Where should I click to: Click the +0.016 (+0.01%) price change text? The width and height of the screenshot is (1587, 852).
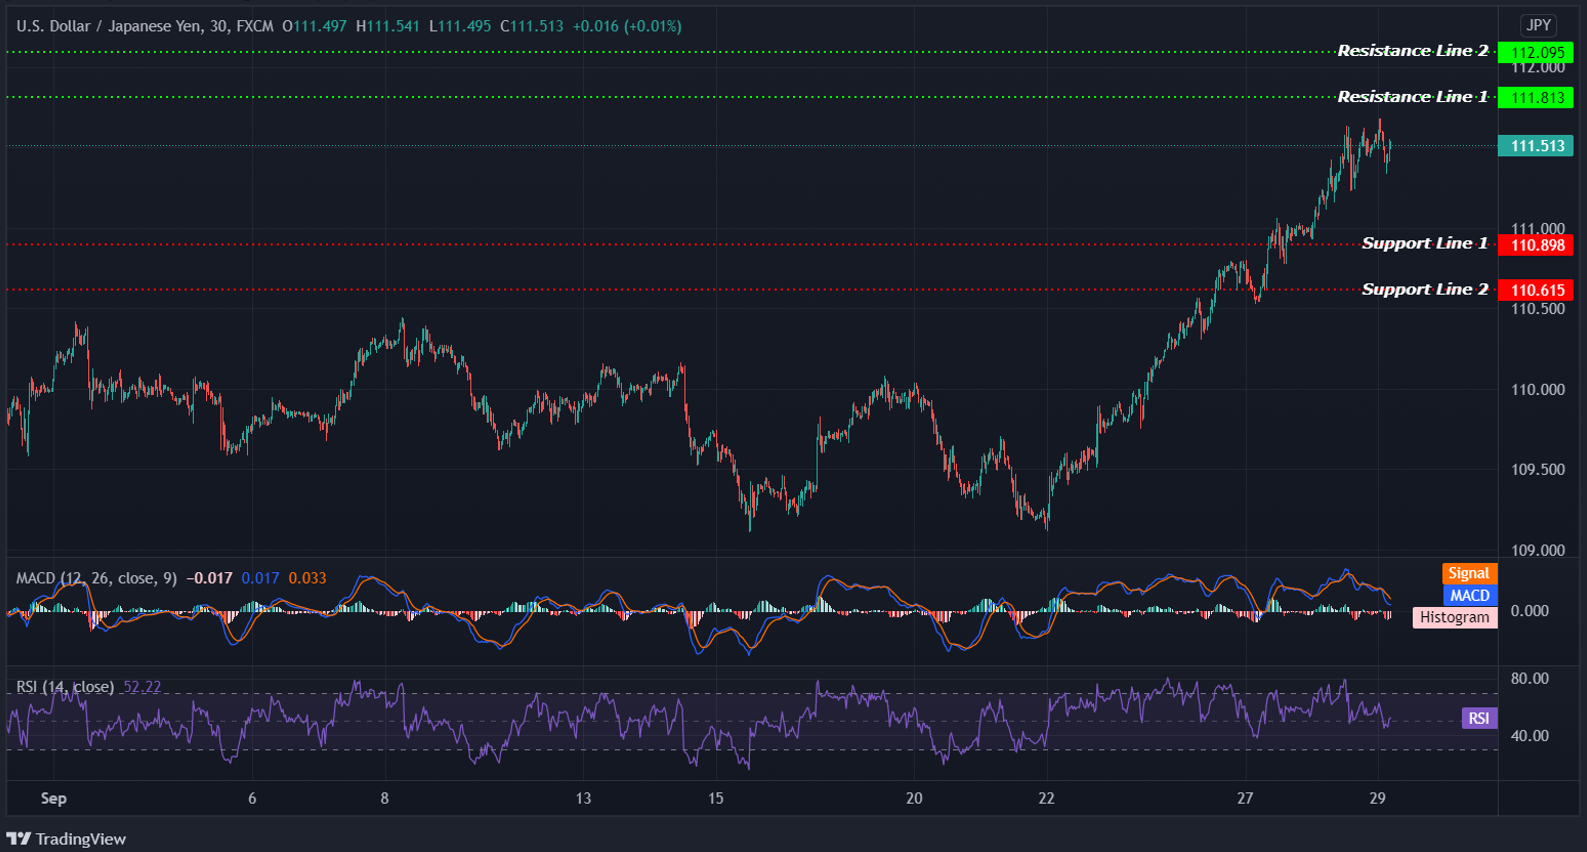click(x=627, y=26)
